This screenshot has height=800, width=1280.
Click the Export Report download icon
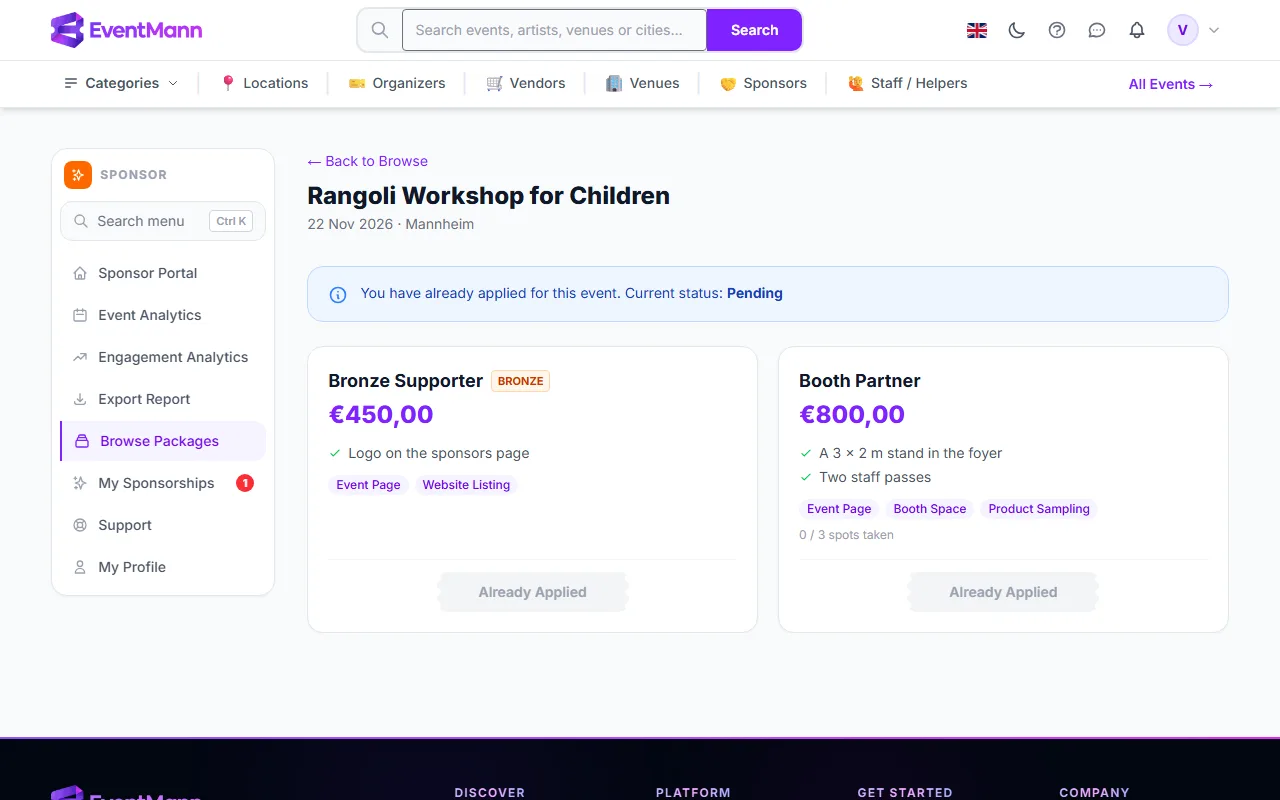pyautogui.click(x=80, y=399)
